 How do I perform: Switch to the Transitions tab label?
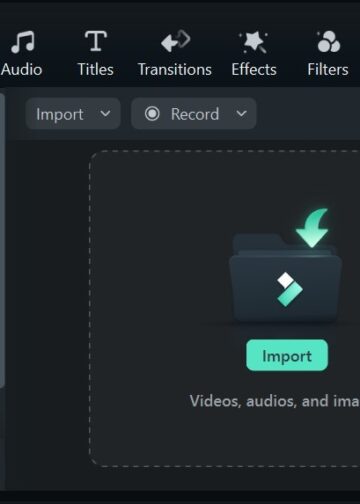[175, 70]
